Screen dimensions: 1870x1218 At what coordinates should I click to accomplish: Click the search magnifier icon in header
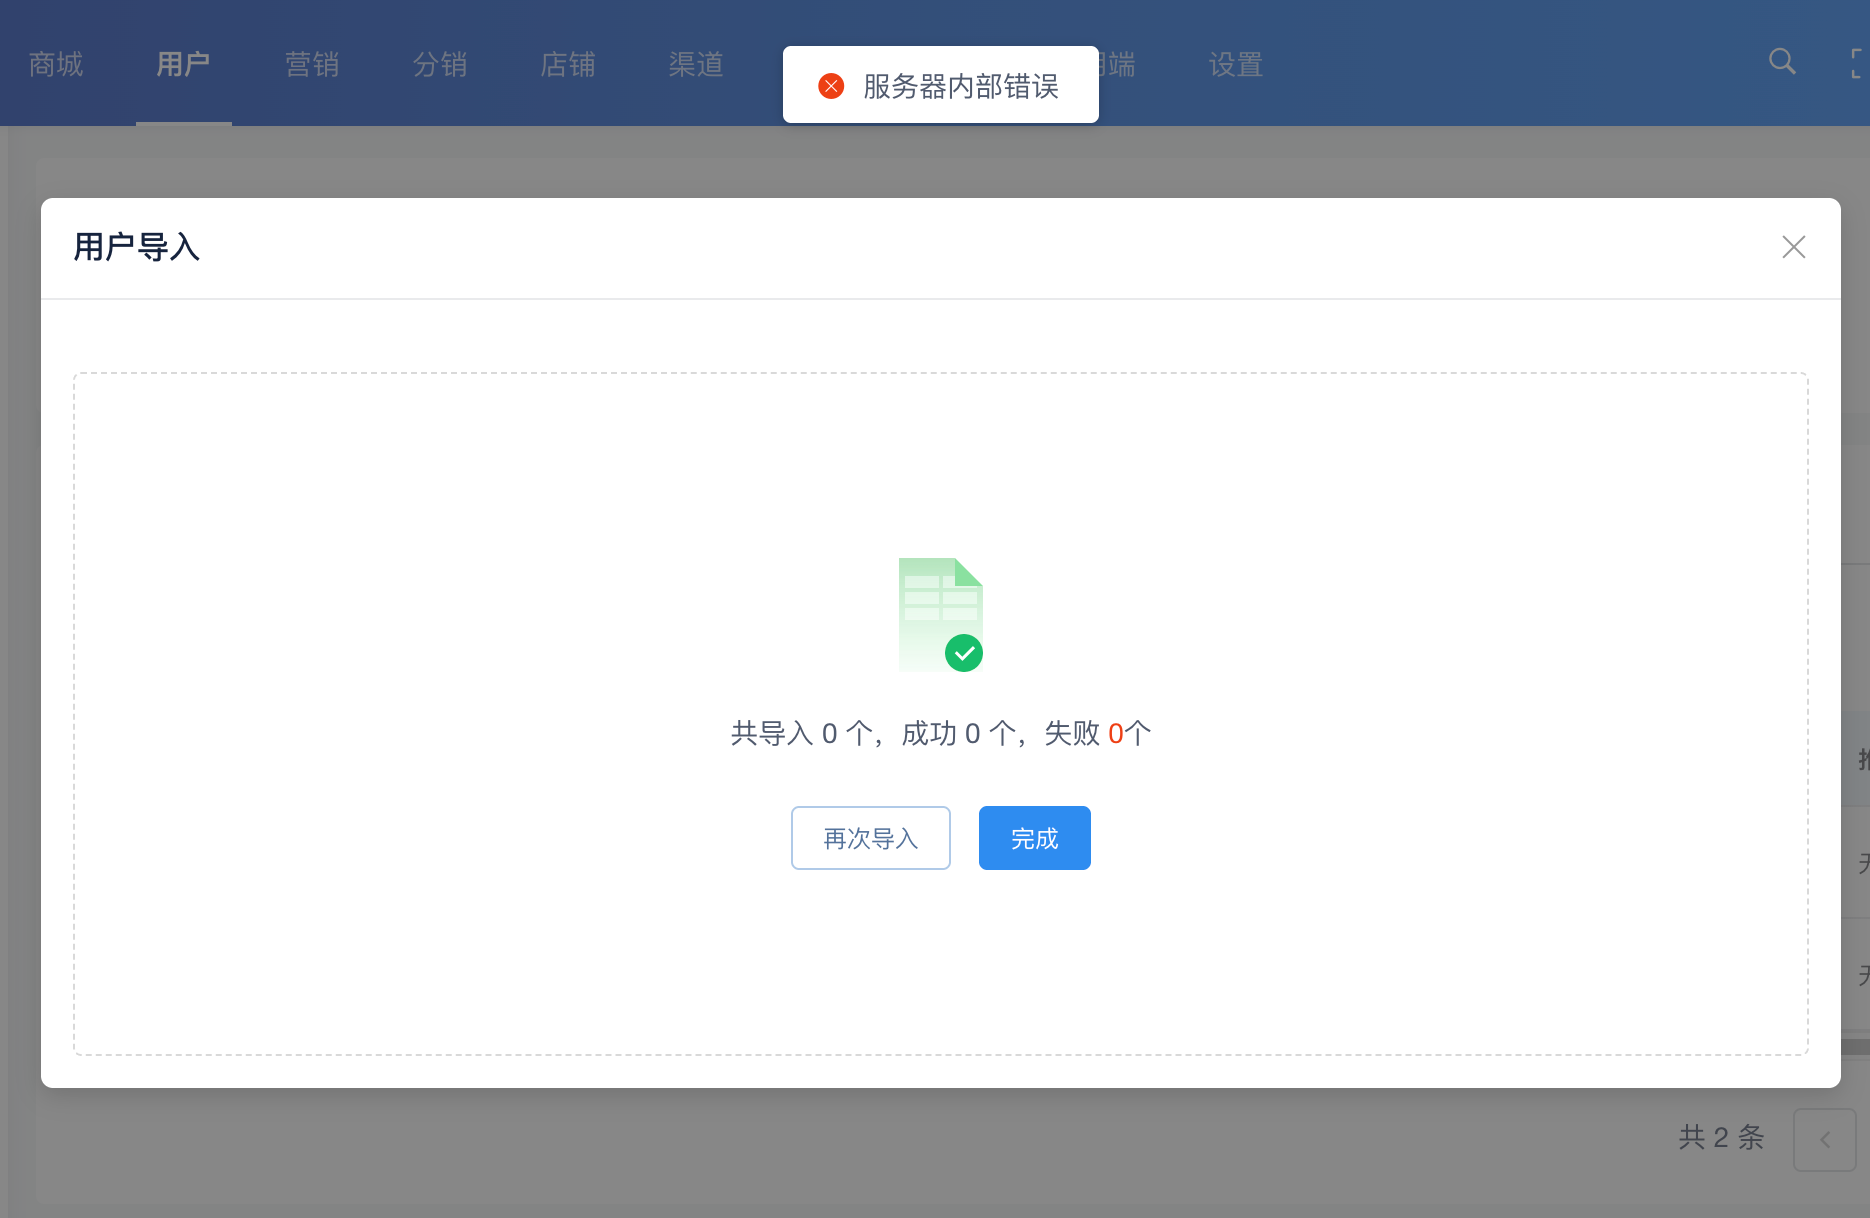[1781, 62]
